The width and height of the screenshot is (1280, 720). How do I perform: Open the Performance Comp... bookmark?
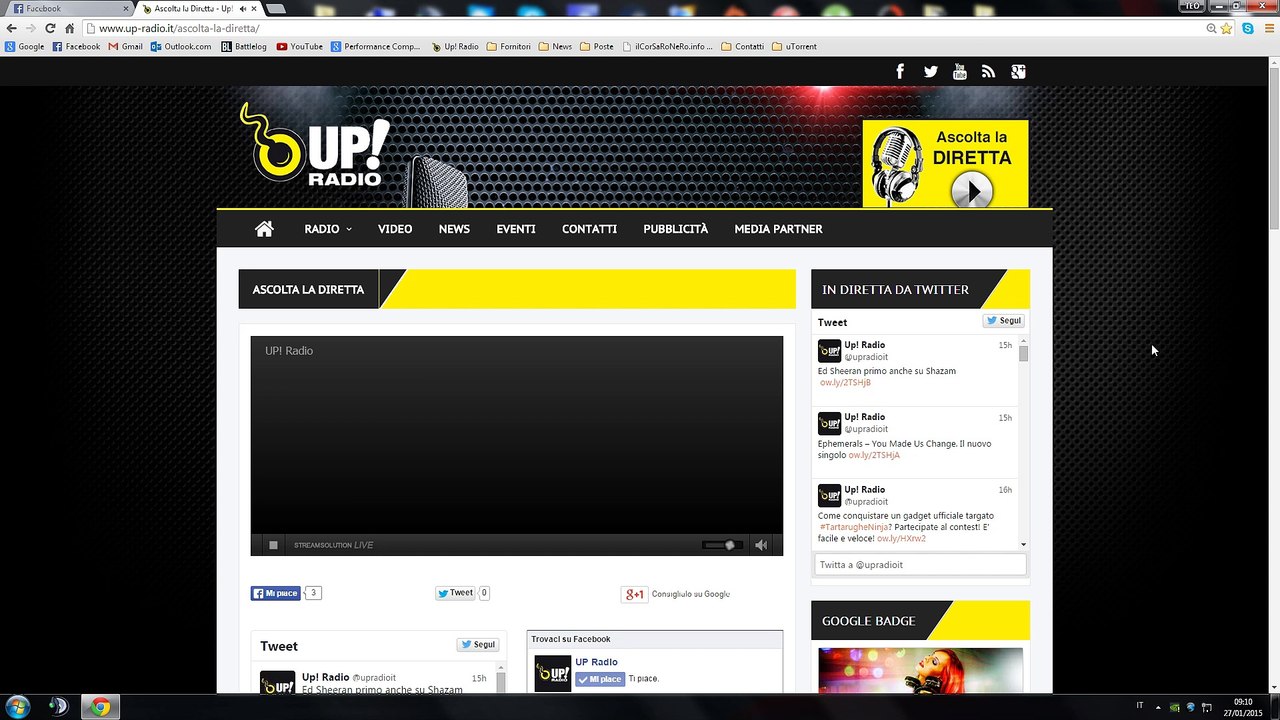(376, 47)
